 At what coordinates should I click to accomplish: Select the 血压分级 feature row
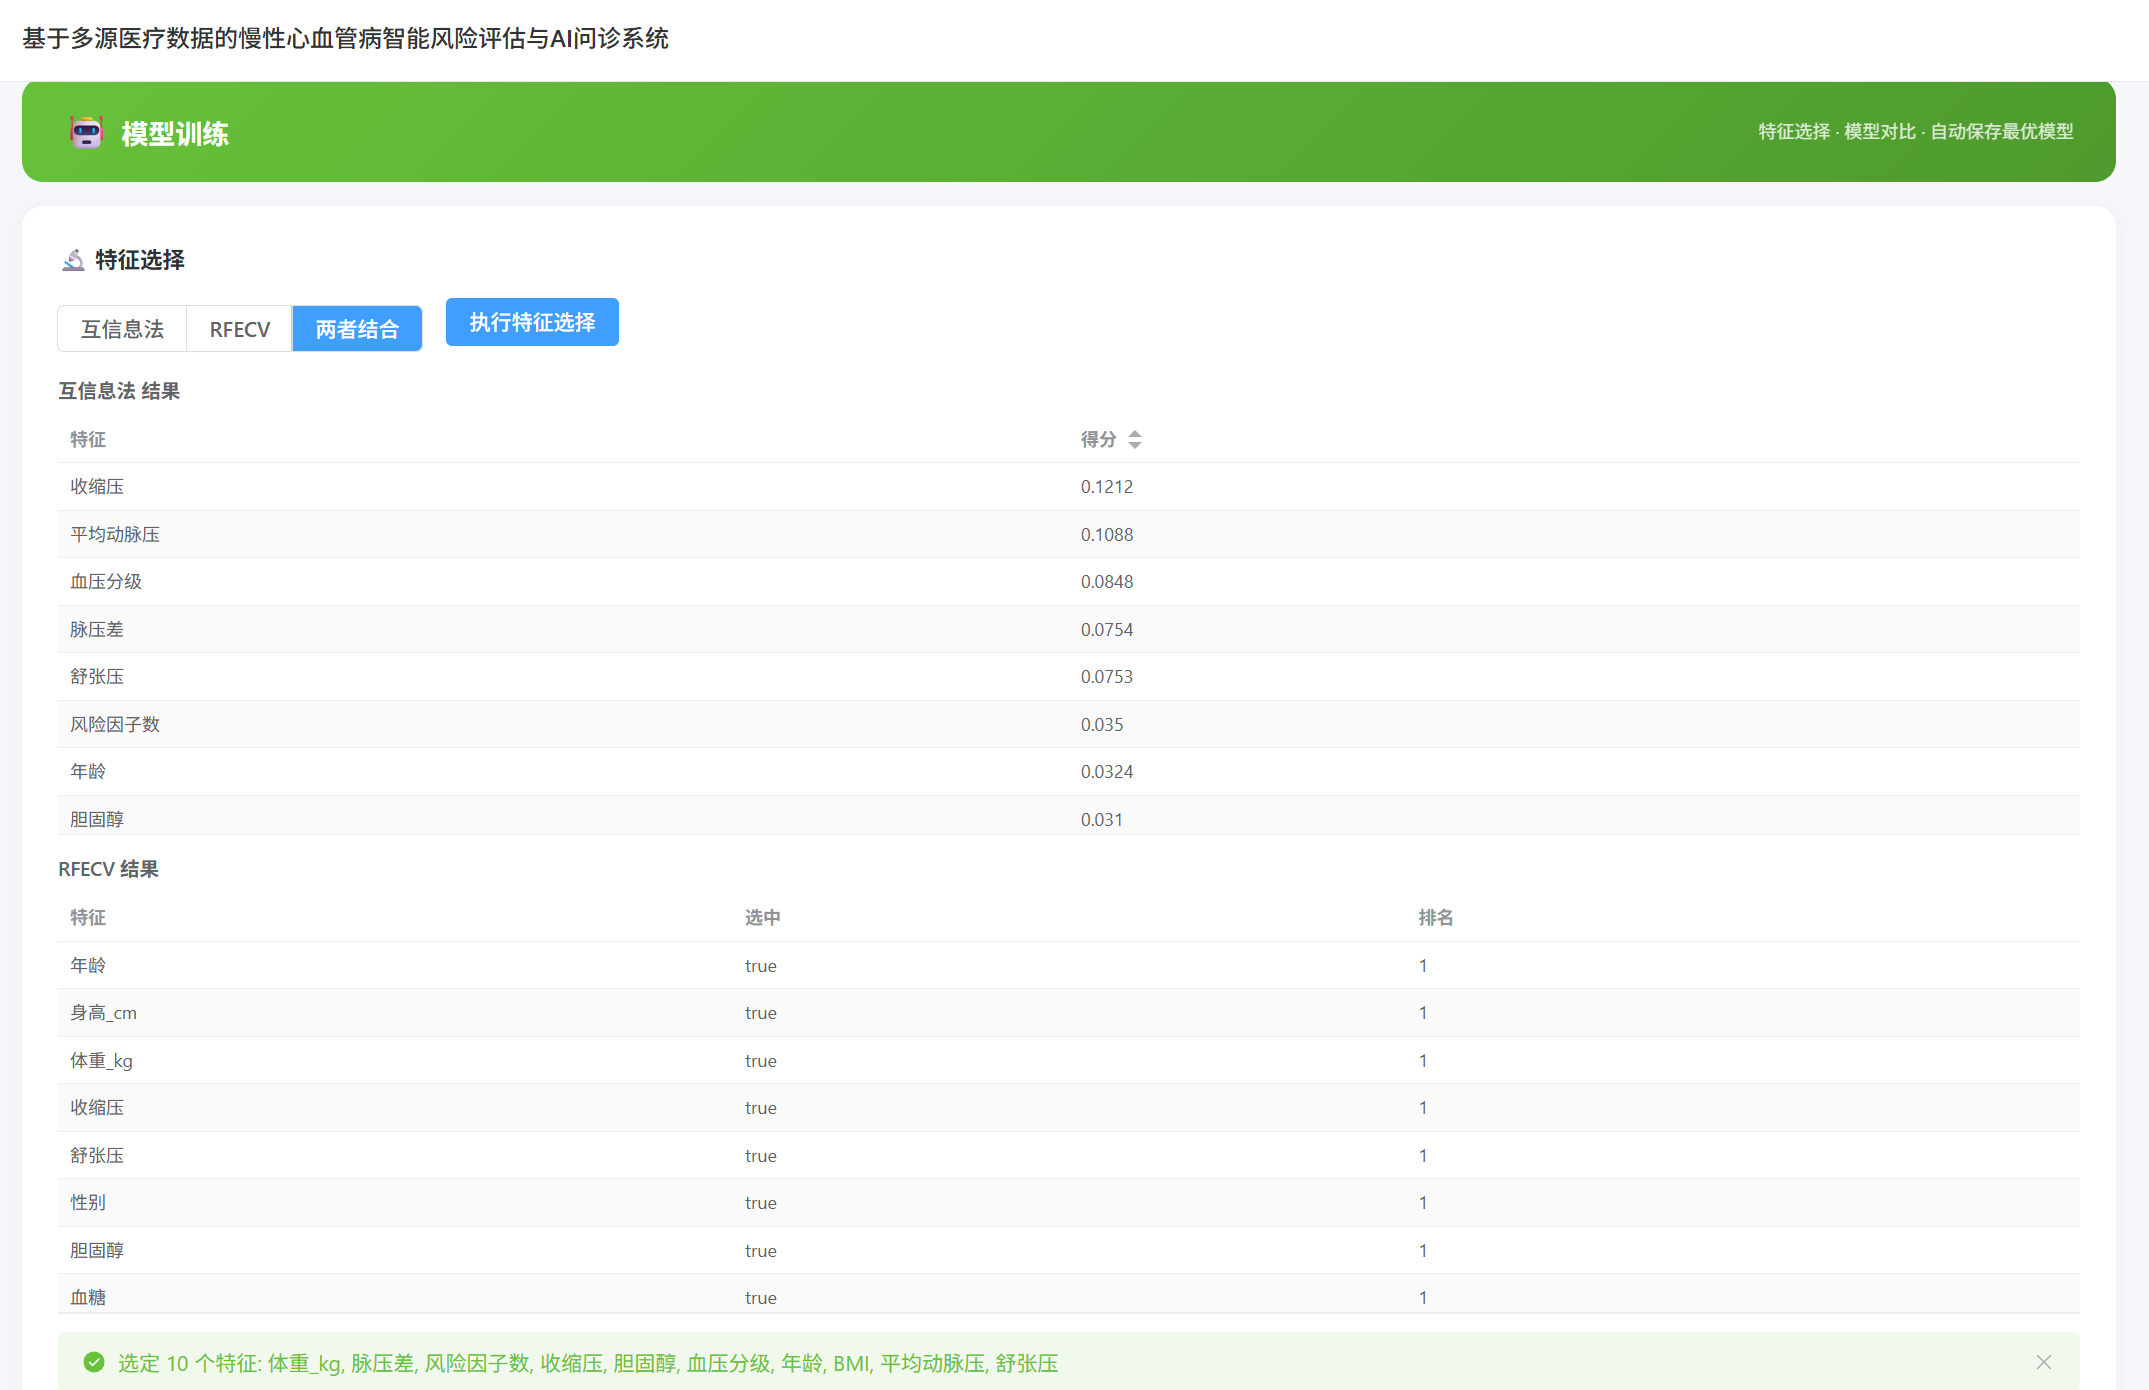(1068, 581)
